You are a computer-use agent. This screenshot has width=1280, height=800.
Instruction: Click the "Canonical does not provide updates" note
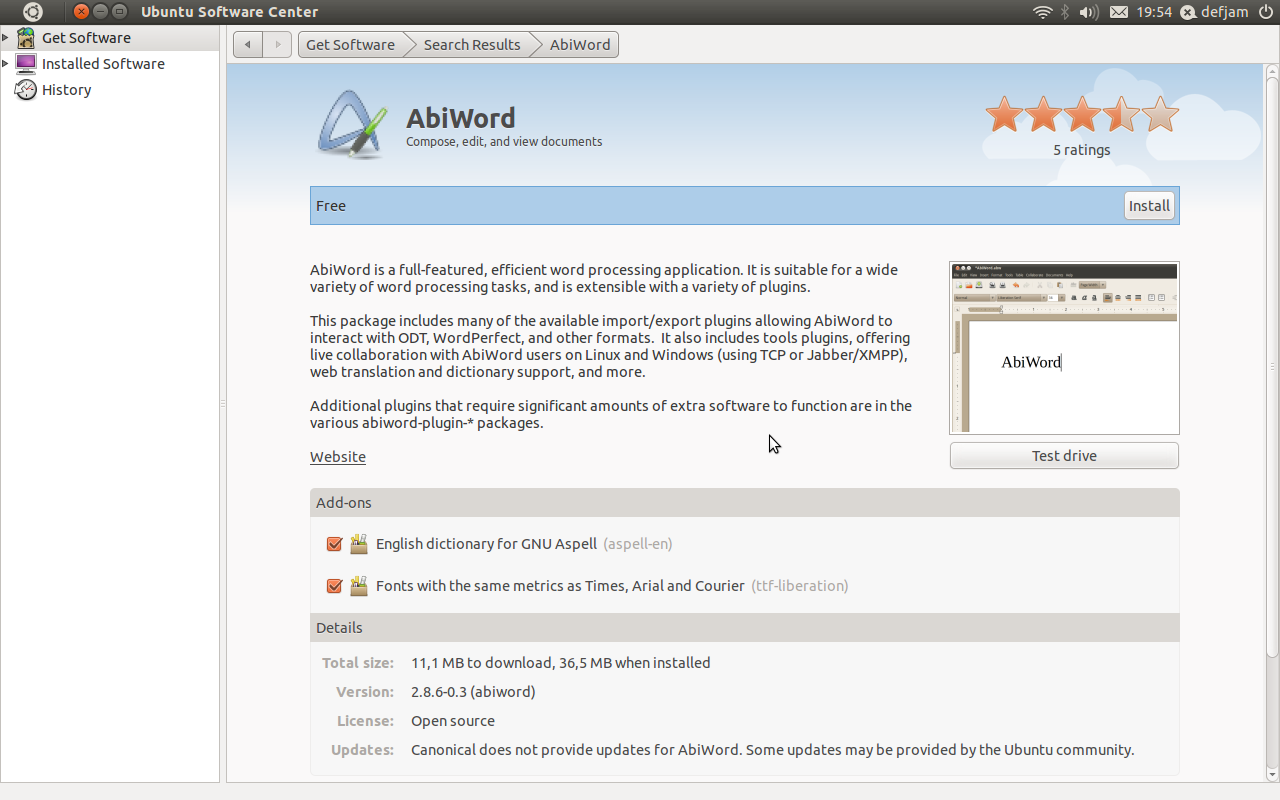pos(772,750)
